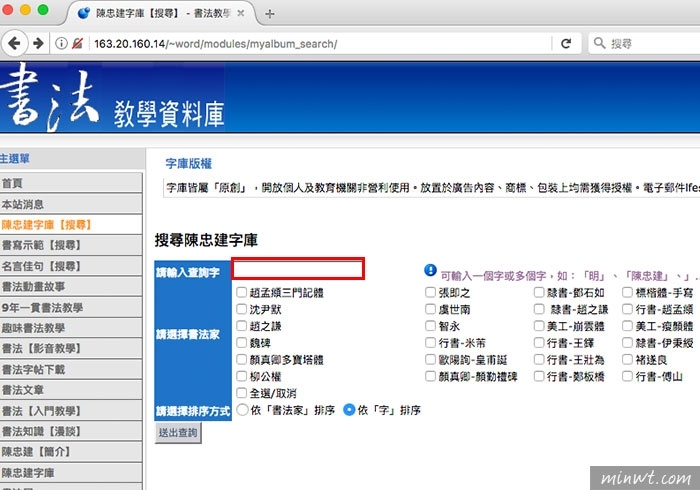Open 趣味書法教學 menu item
The image size is (700, 490).
coord(71,328)
